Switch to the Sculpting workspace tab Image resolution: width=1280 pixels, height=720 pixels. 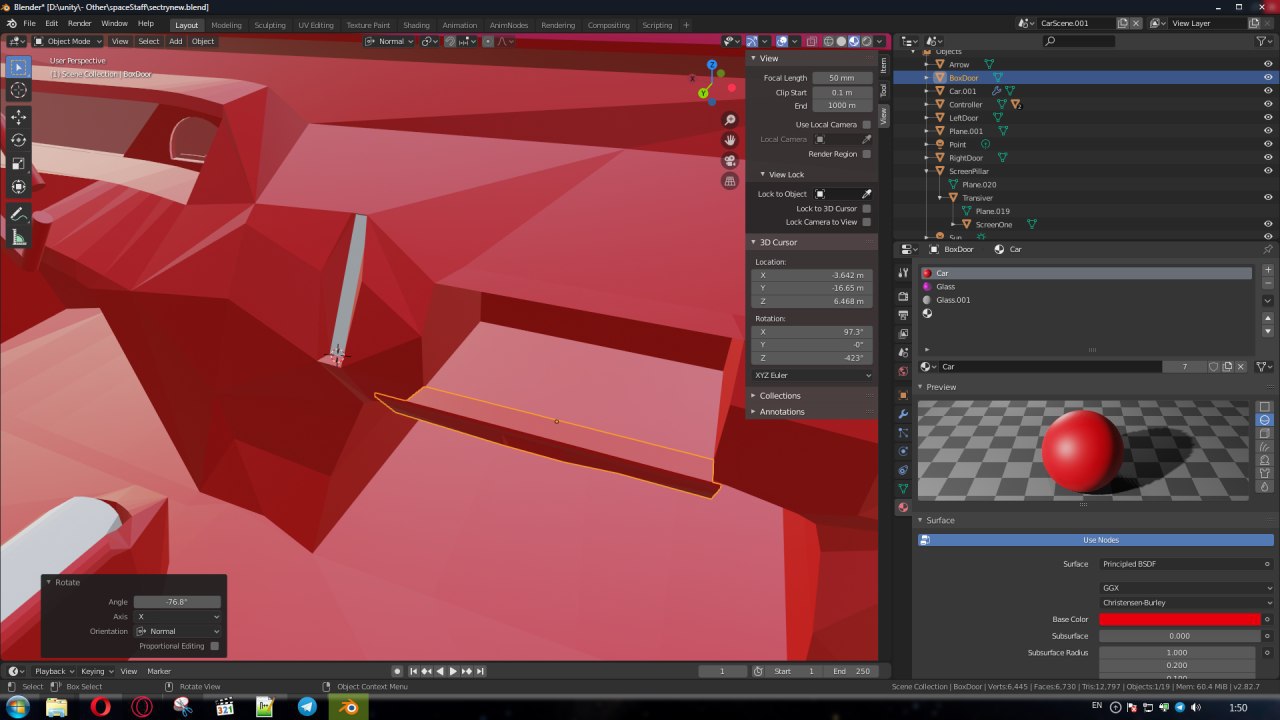[269, 25]
